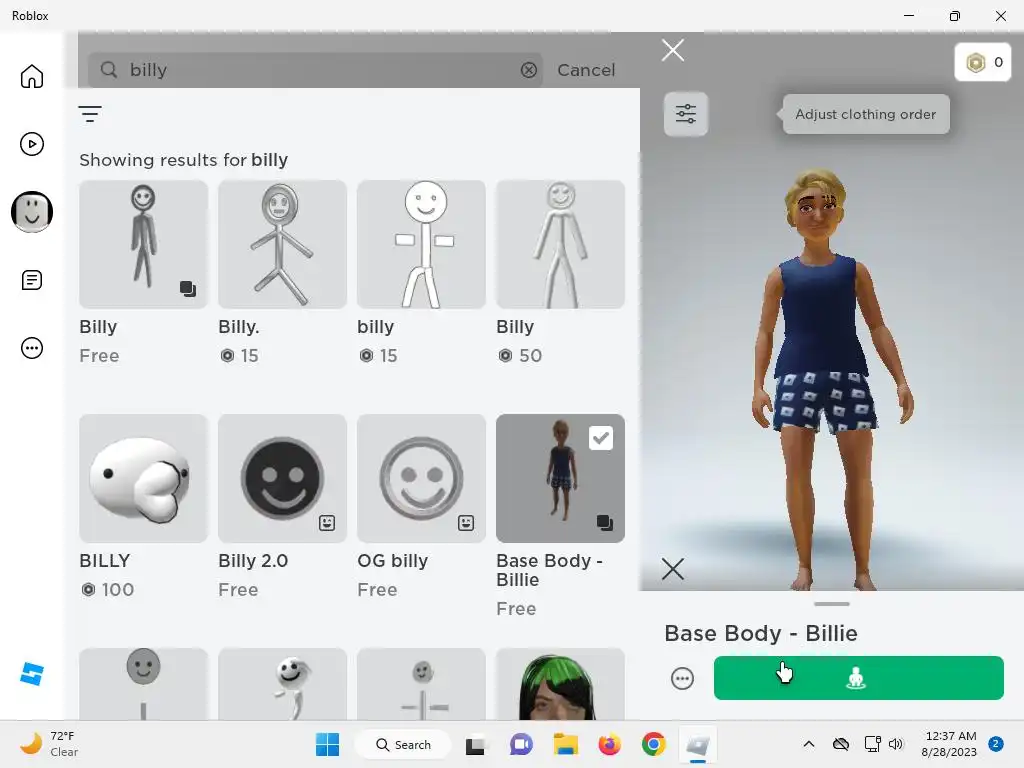Select the BILLY head item priced 100
Viewport: 1024px width, 768px height.
pyautogui.click(x=144, y=478)
